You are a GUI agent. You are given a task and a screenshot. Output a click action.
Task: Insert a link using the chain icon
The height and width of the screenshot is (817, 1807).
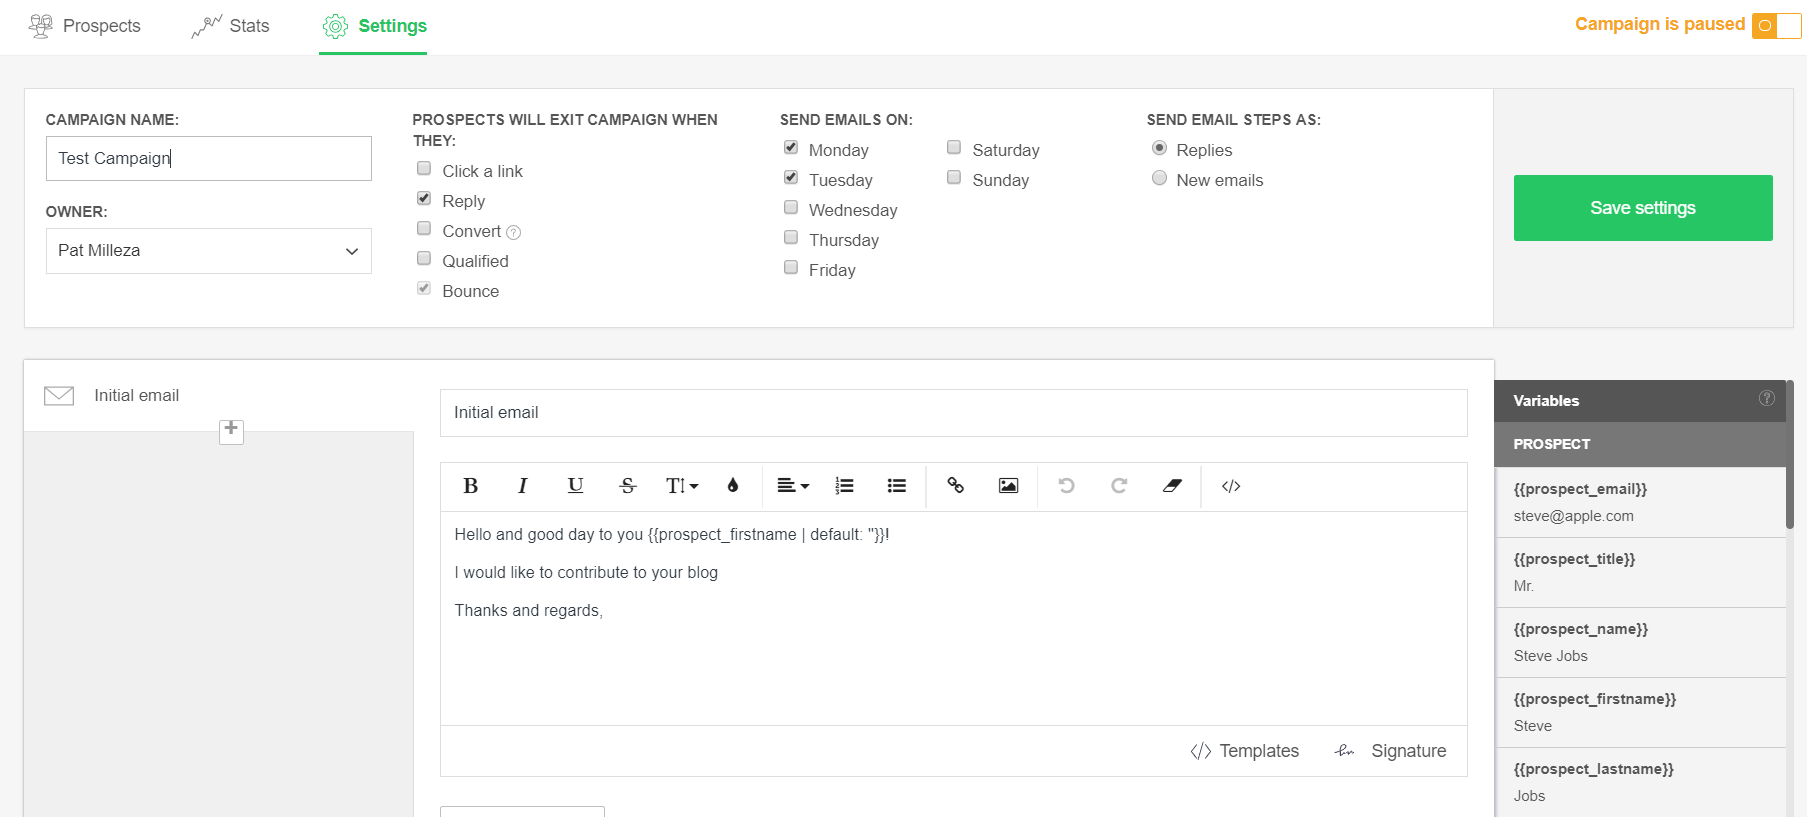click(955, 486)
